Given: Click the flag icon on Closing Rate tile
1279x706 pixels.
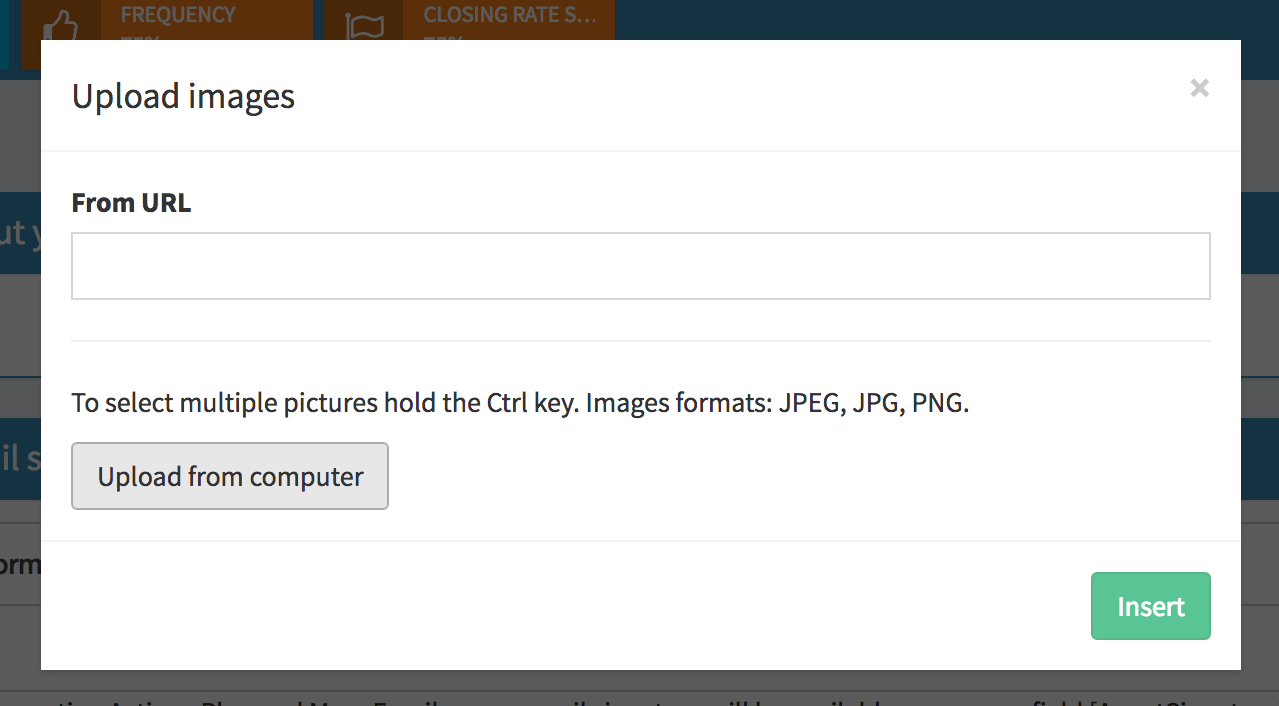Looking at the screenshot, I should (364, 22).
